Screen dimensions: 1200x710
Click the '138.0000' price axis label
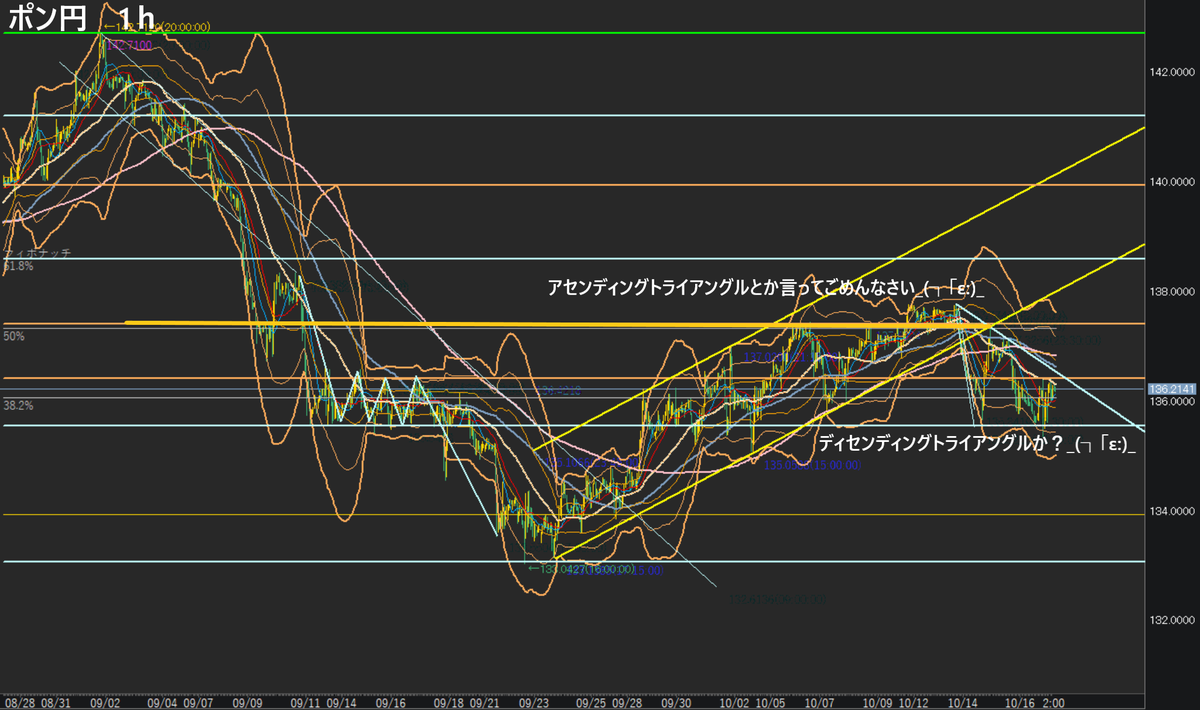[x=1173, y=292]
